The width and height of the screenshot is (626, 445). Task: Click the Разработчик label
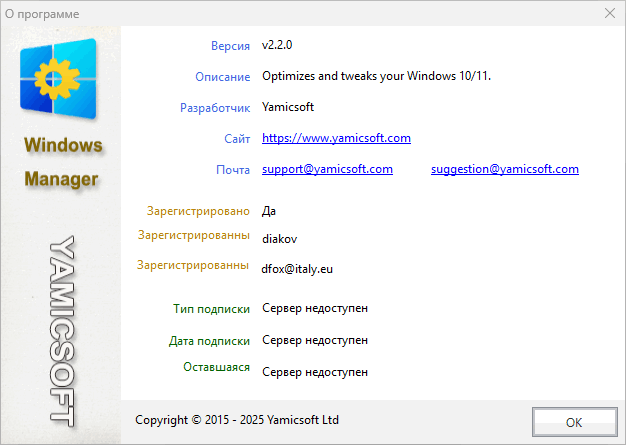point(215,108)
